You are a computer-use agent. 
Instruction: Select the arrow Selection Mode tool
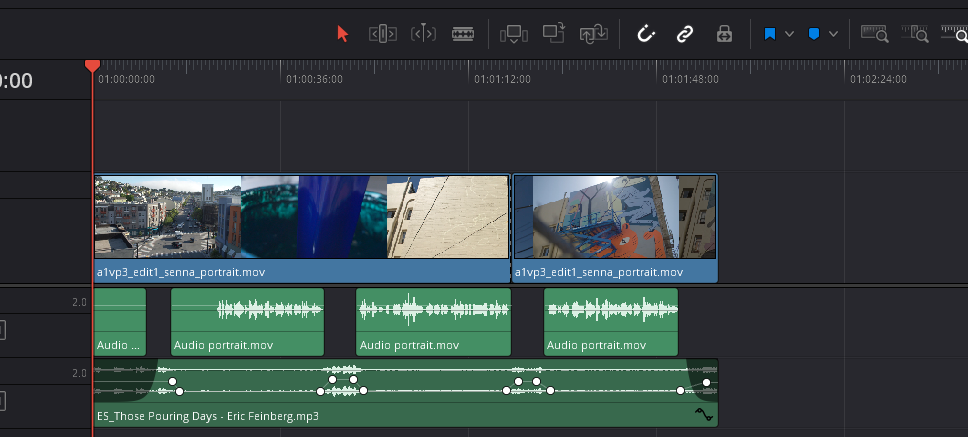click(x=343, y=34)
